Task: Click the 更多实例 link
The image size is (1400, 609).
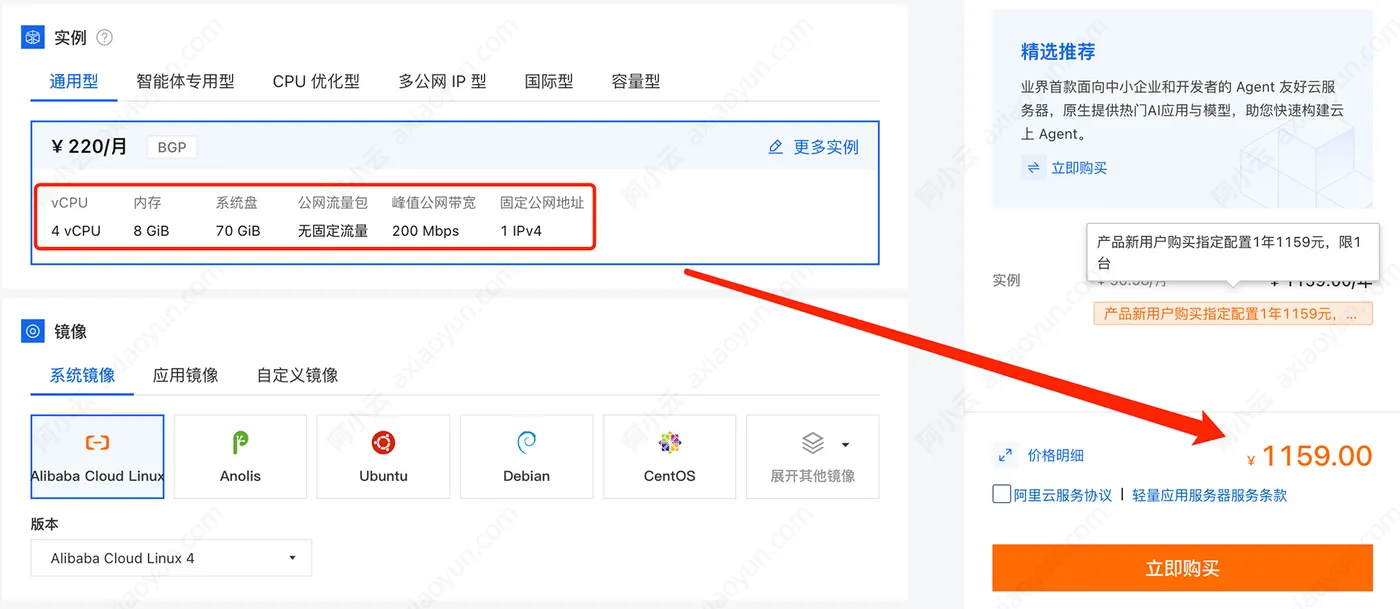Action: pos(826,147)
